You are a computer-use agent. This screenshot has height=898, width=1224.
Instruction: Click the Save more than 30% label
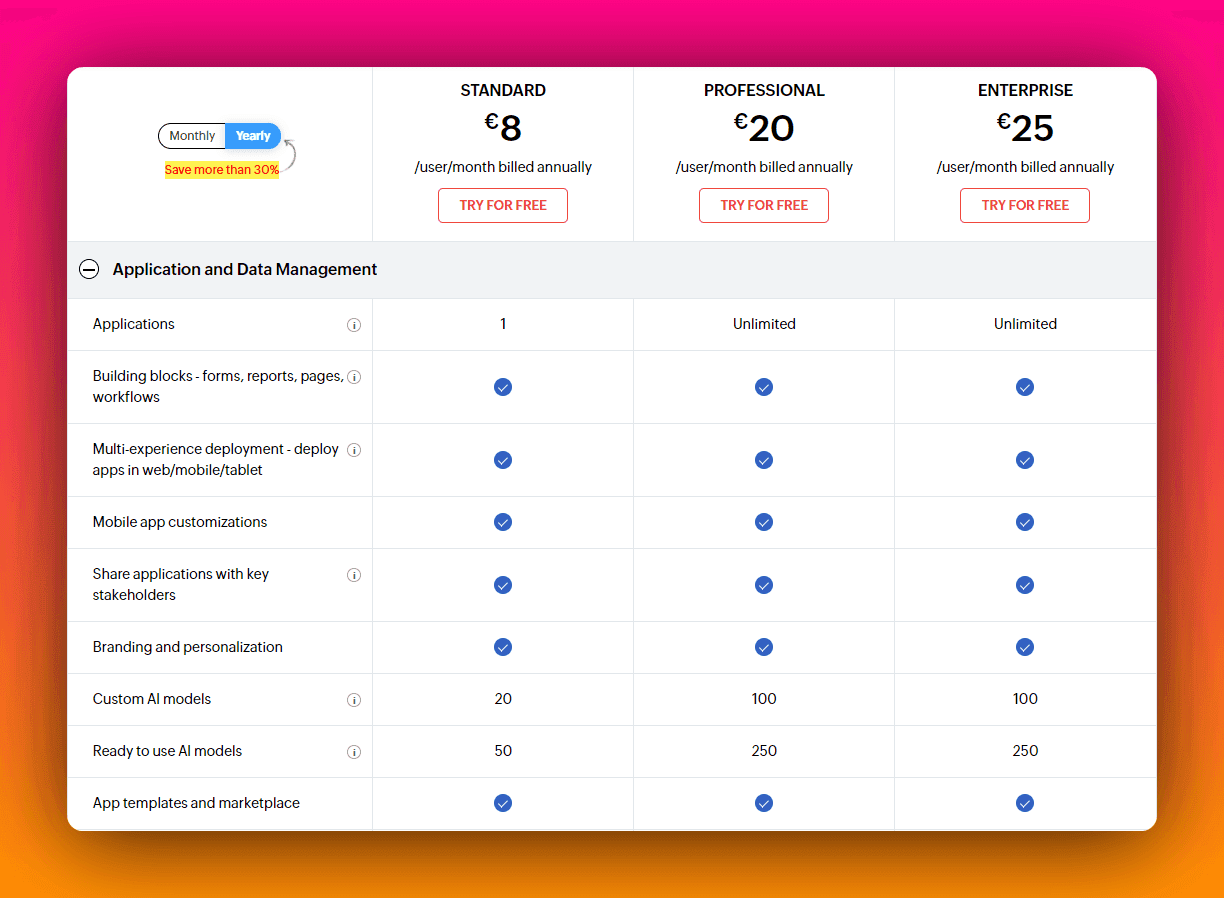[x=222, y=170]
